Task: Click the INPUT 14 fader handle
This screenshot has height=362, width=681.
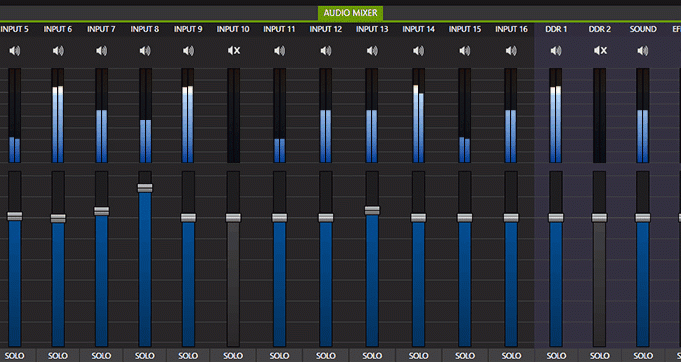Action: click(x=419, y=218)
